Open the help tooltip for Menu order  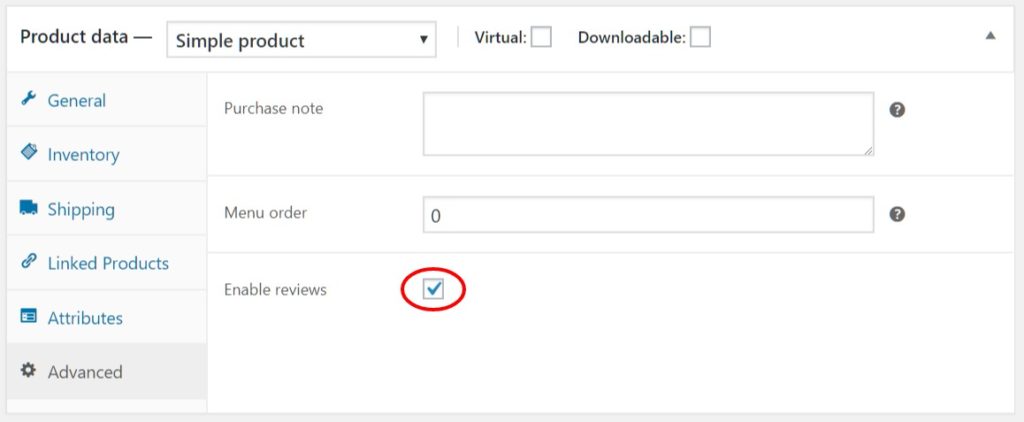[897, 214]
